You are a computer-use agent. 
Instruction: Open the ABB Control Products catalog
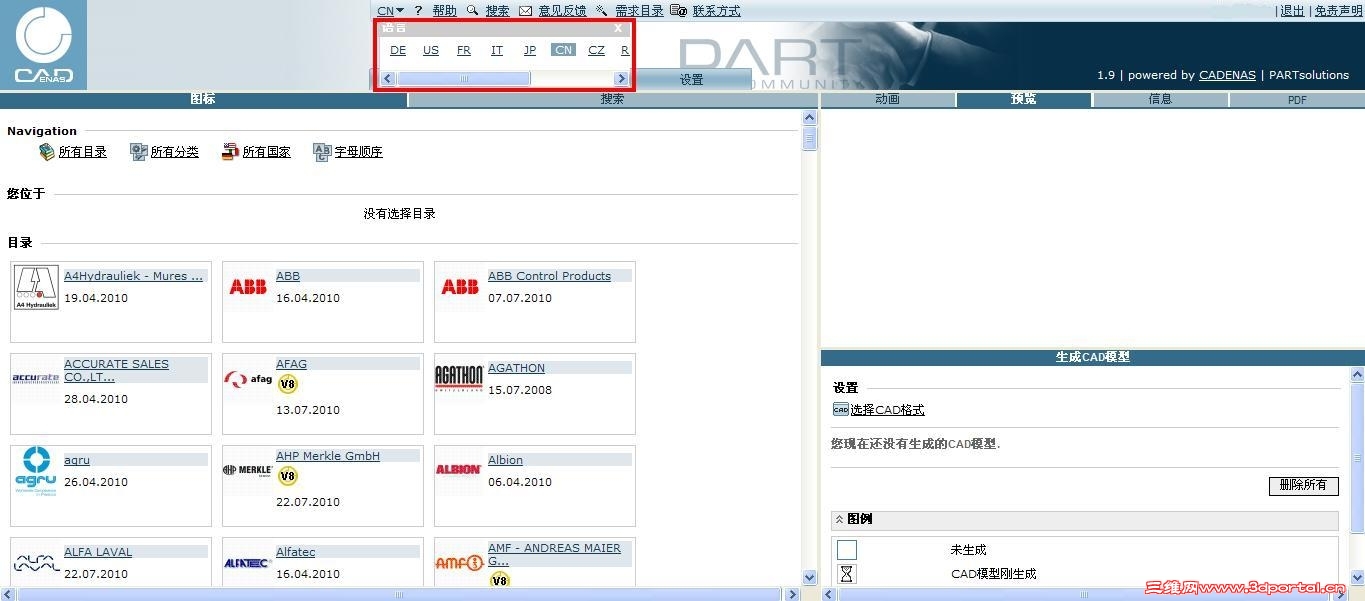(549, 276)
